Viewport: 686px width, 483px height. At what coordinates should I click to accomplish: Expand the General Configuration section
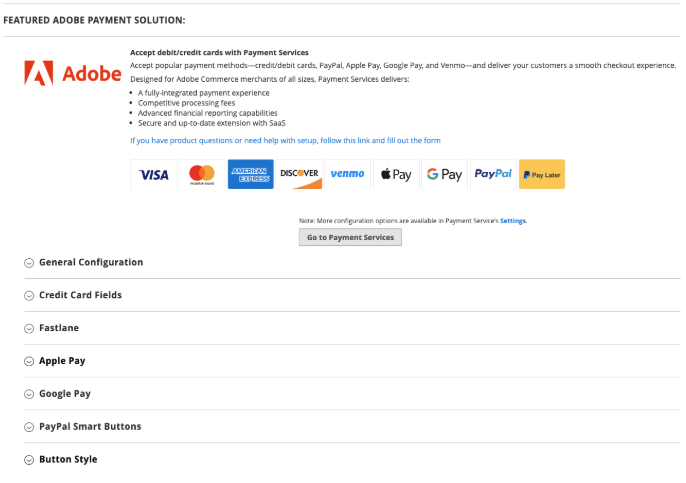[90, 262]
